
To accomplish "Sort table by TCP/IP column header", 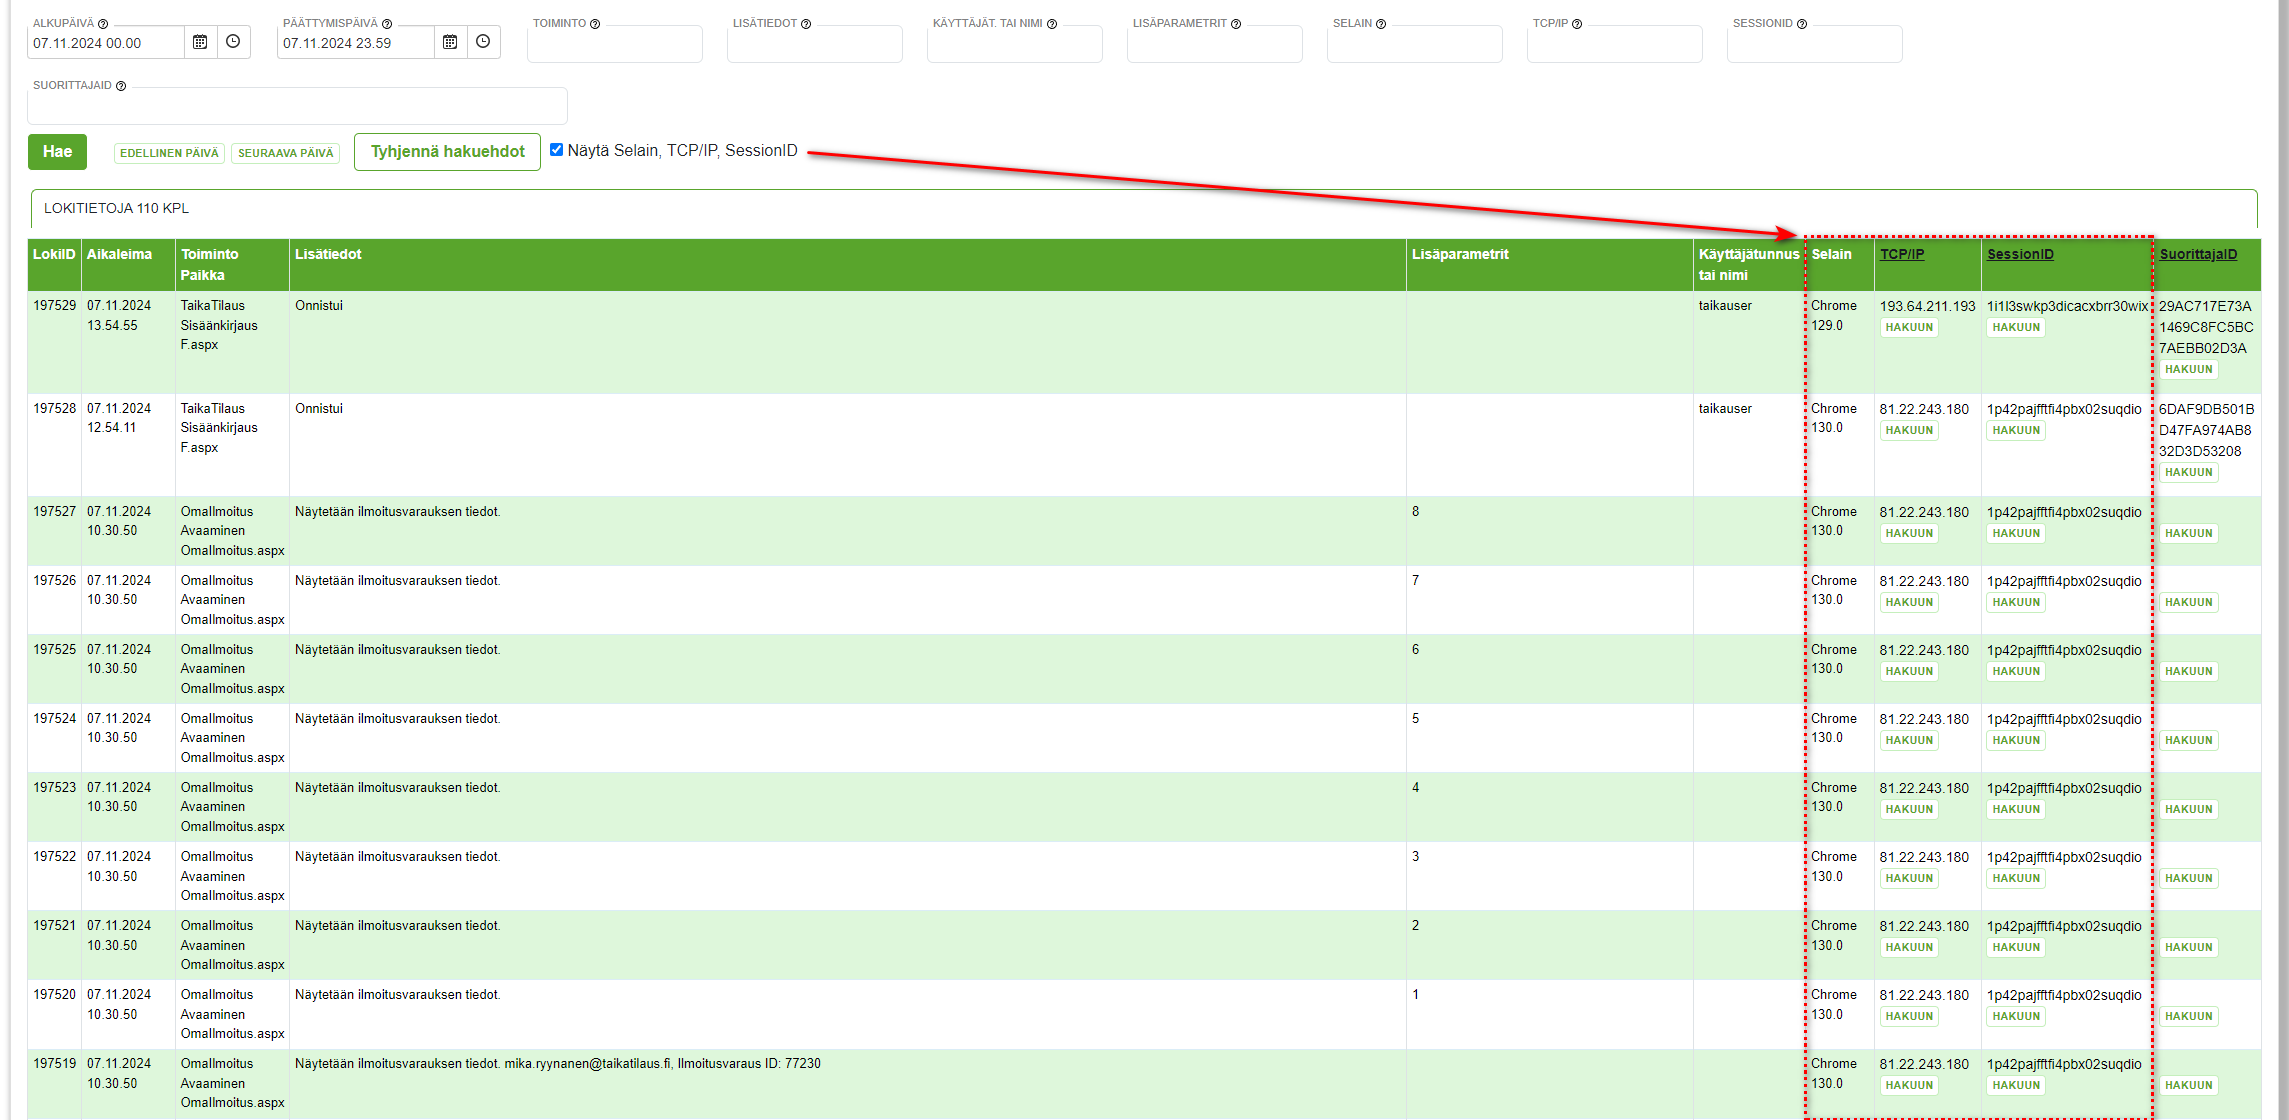I will [1901, 254].
